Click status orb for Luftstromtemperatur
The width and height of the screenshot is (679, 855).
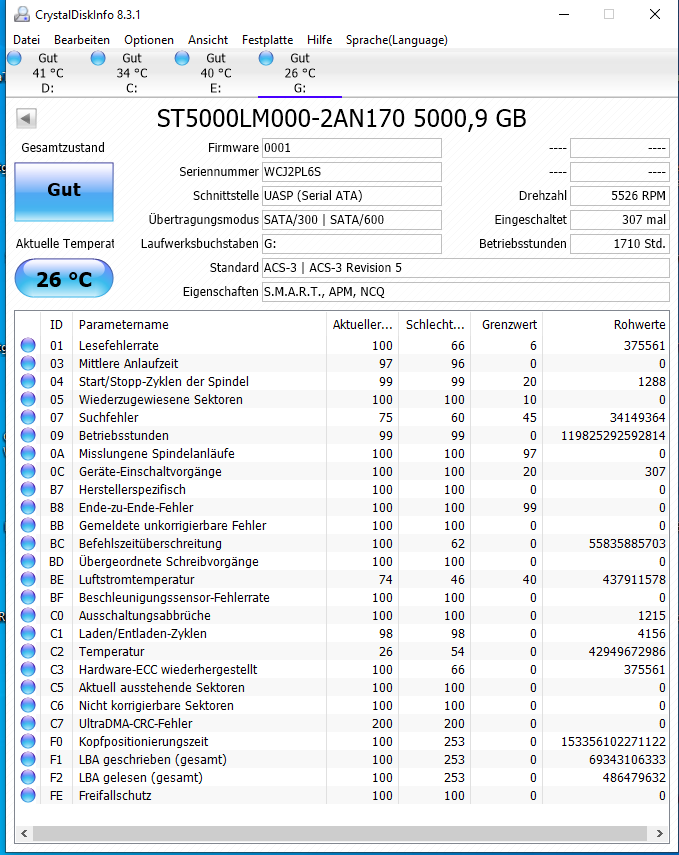(x=28, y=579)
